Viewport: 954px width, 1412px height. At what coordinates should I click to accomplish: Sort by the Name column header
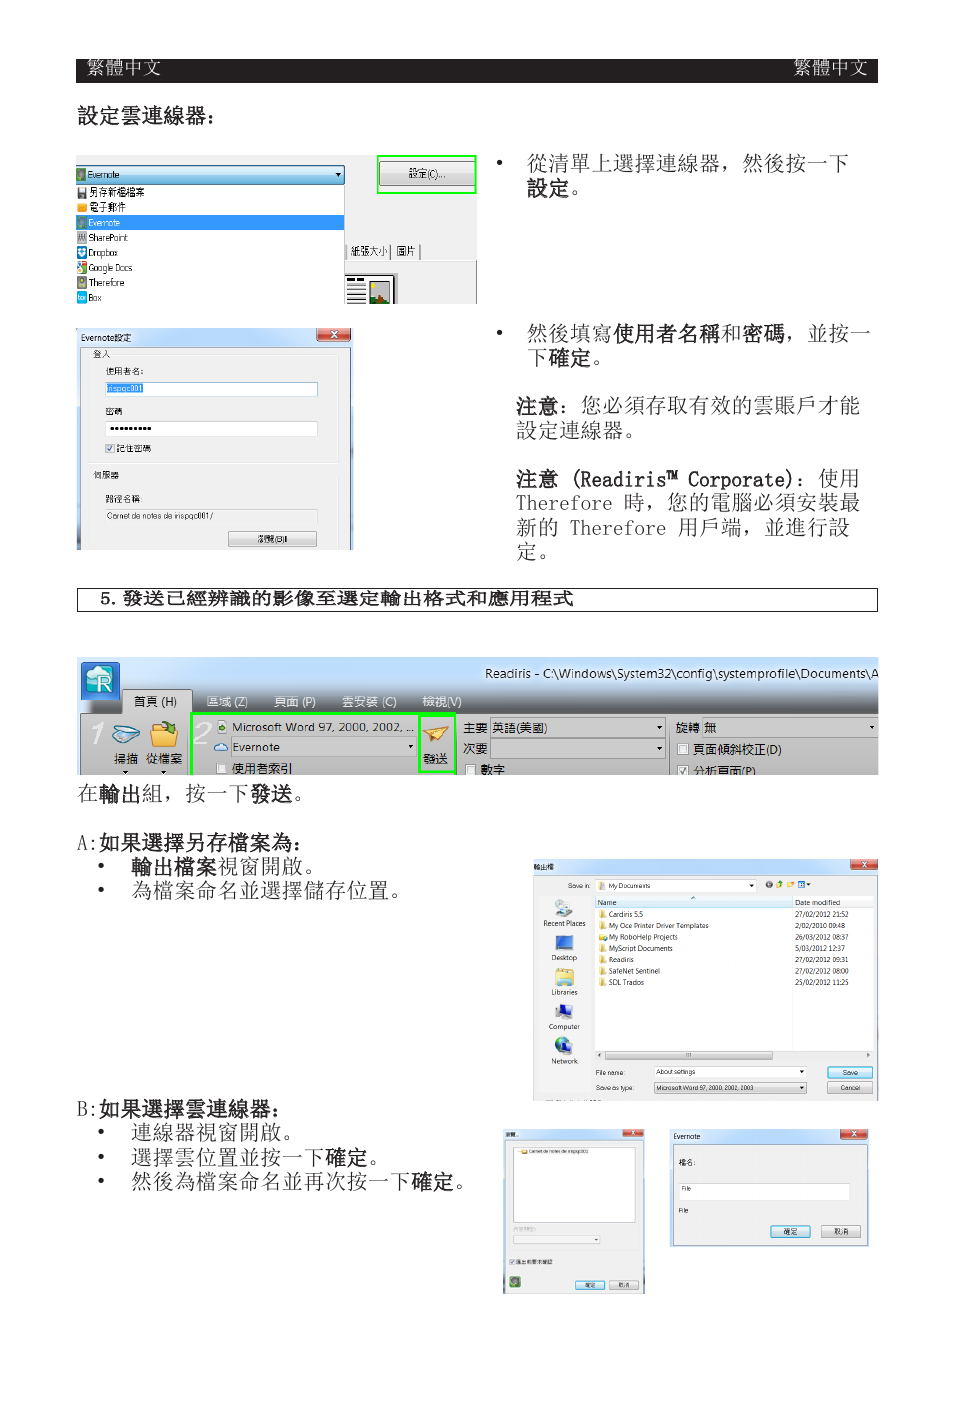click(694, 902)
